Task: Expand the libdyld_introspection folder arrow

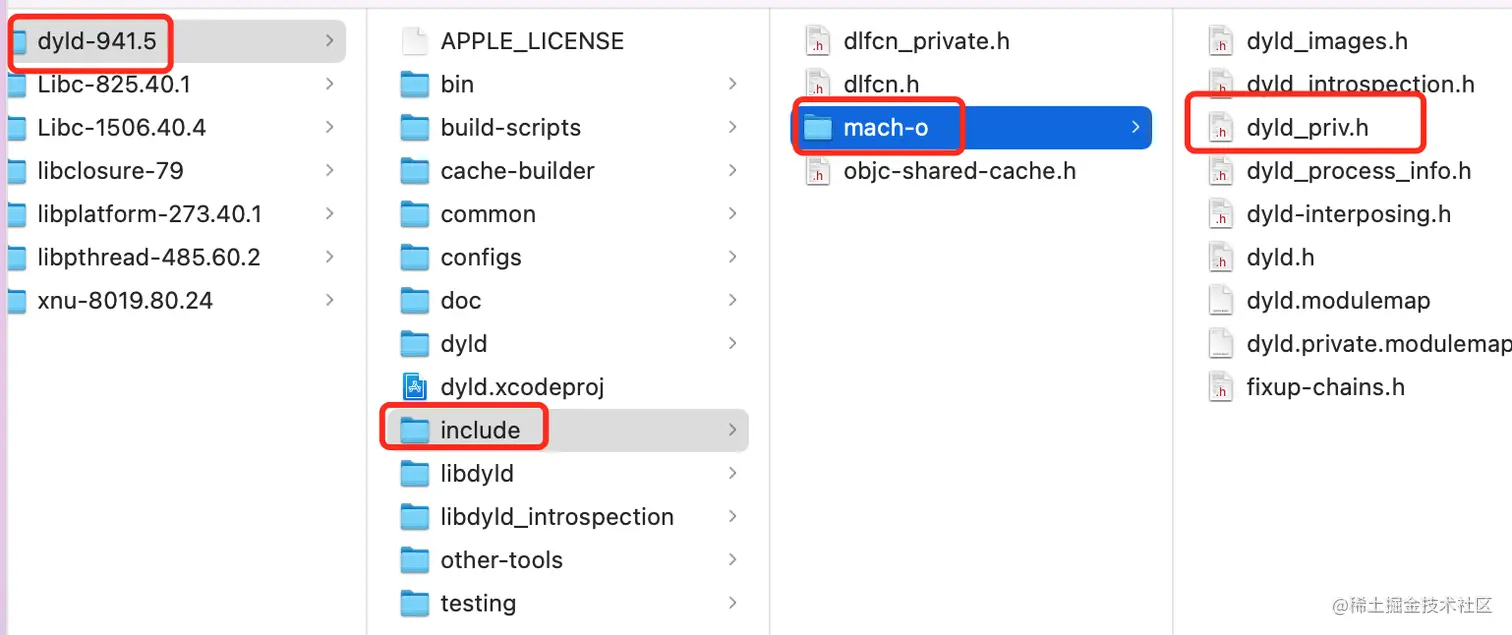Action: tap(733, 517)
